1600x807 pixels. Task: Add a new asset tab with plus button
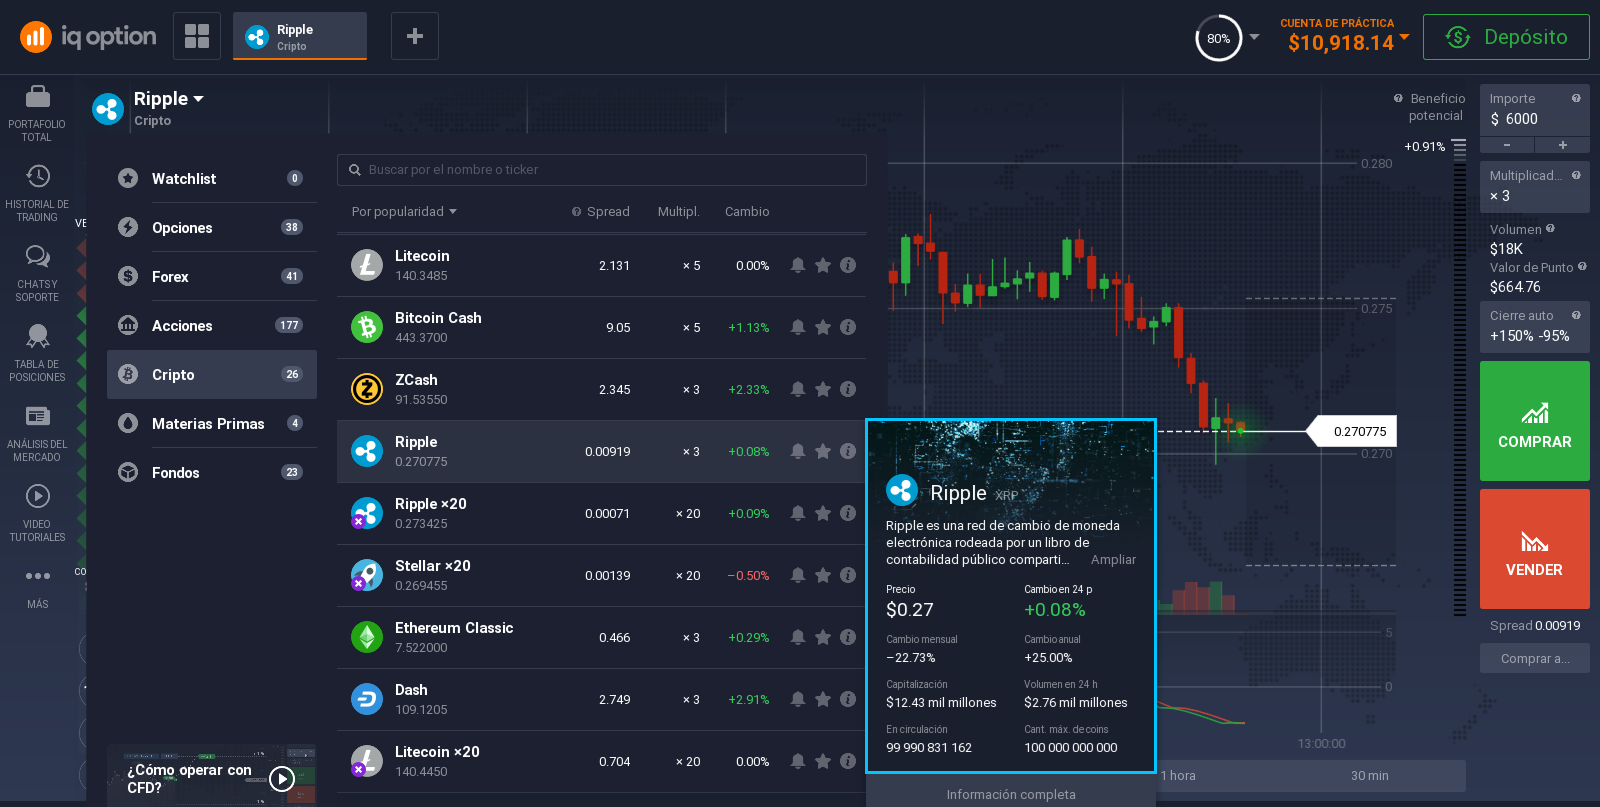[415, 36]
